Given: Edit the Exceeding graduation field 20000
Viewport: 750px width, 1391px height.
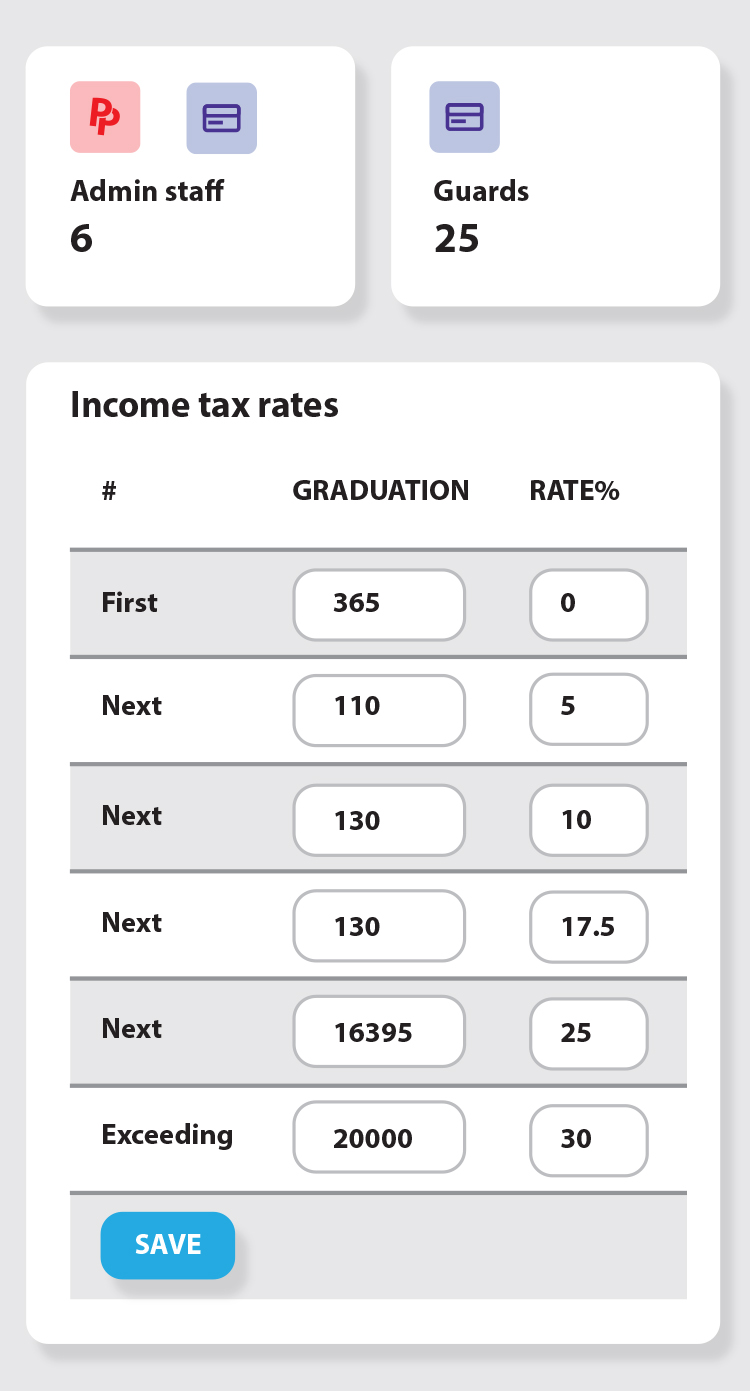Looking at the screenshot, I should (379, 1138).
